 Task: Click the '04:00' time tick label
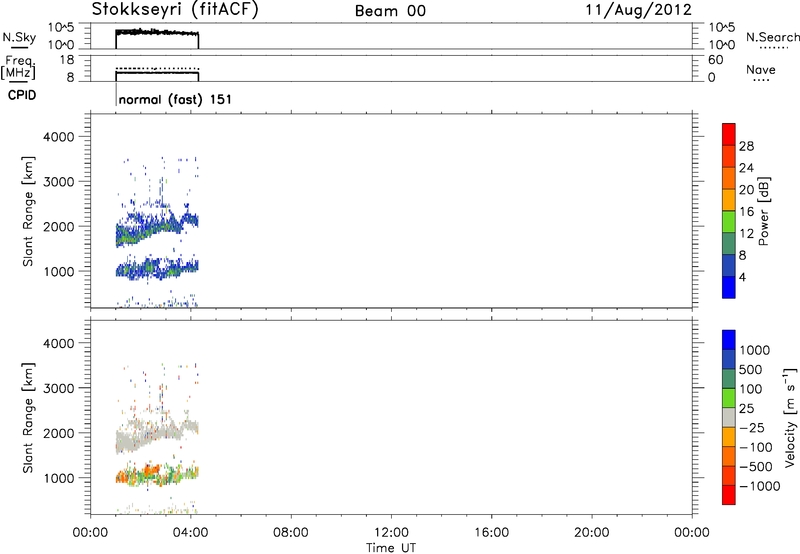coord(190,533)
